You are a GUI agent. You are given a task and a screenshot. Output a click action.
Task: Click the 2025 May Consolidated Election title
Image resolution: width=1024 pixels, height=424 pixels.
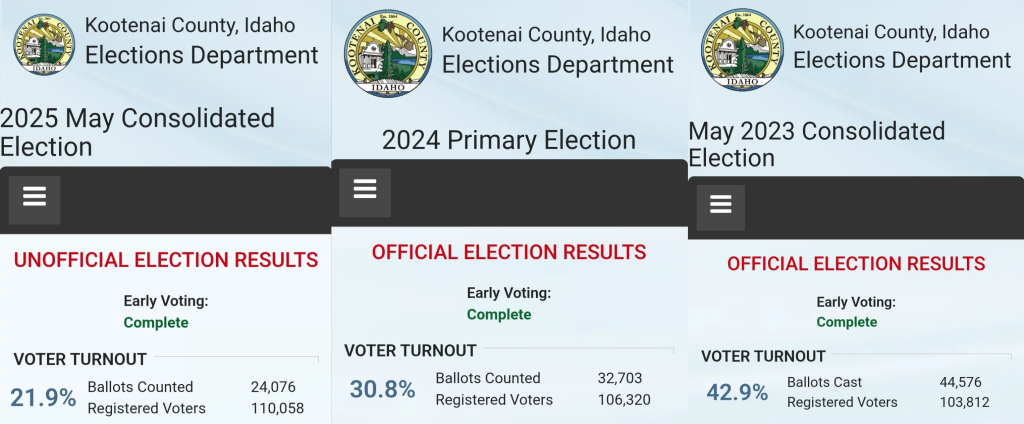[137, 133]
